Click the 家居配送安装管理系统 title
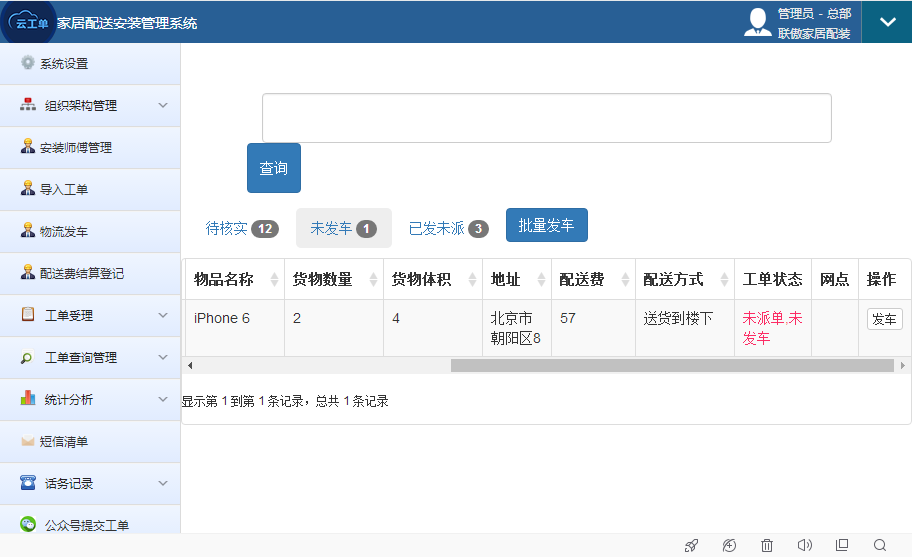The image size is (912, 557). tap(127, 23)
